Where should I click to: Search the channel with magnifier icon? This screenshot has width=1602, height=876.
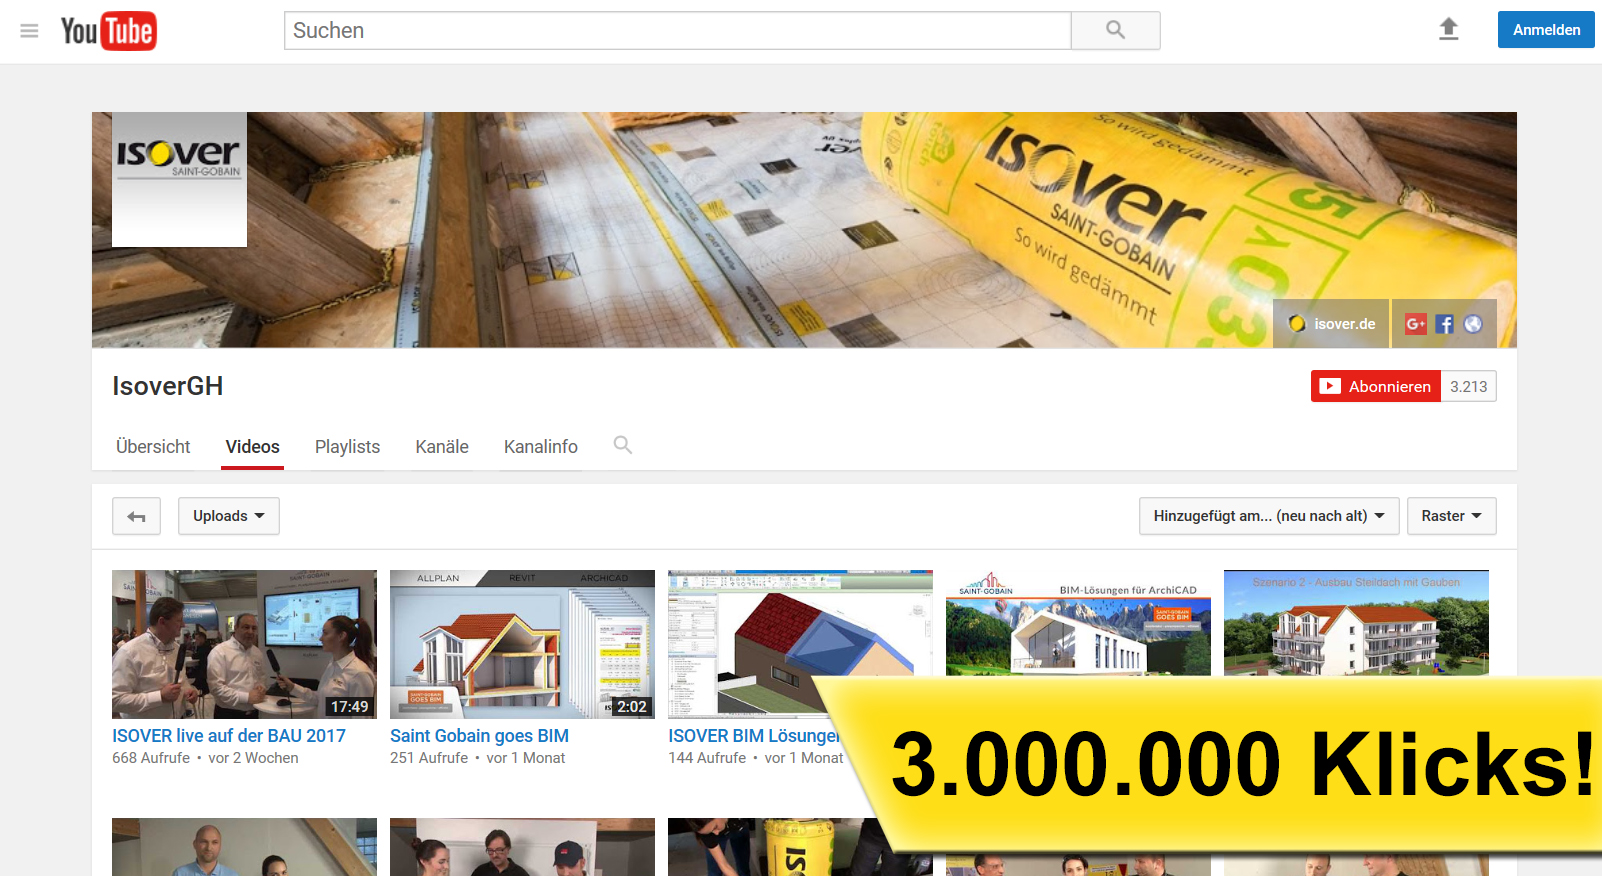[622, 446]
